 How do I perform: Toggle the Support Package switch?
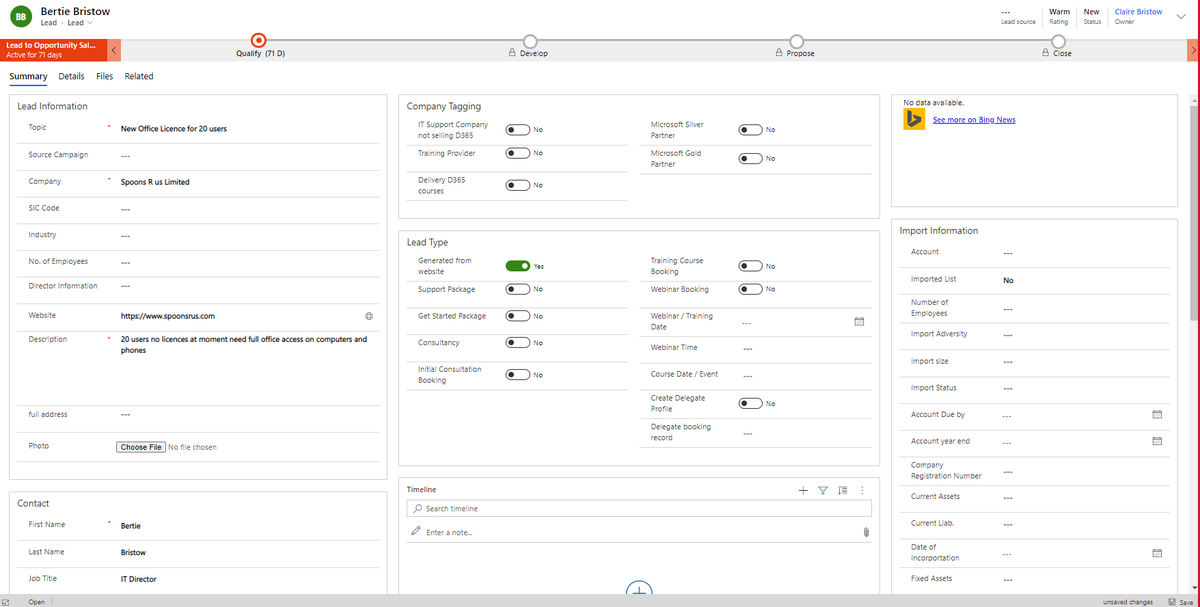tap(517, 289)
